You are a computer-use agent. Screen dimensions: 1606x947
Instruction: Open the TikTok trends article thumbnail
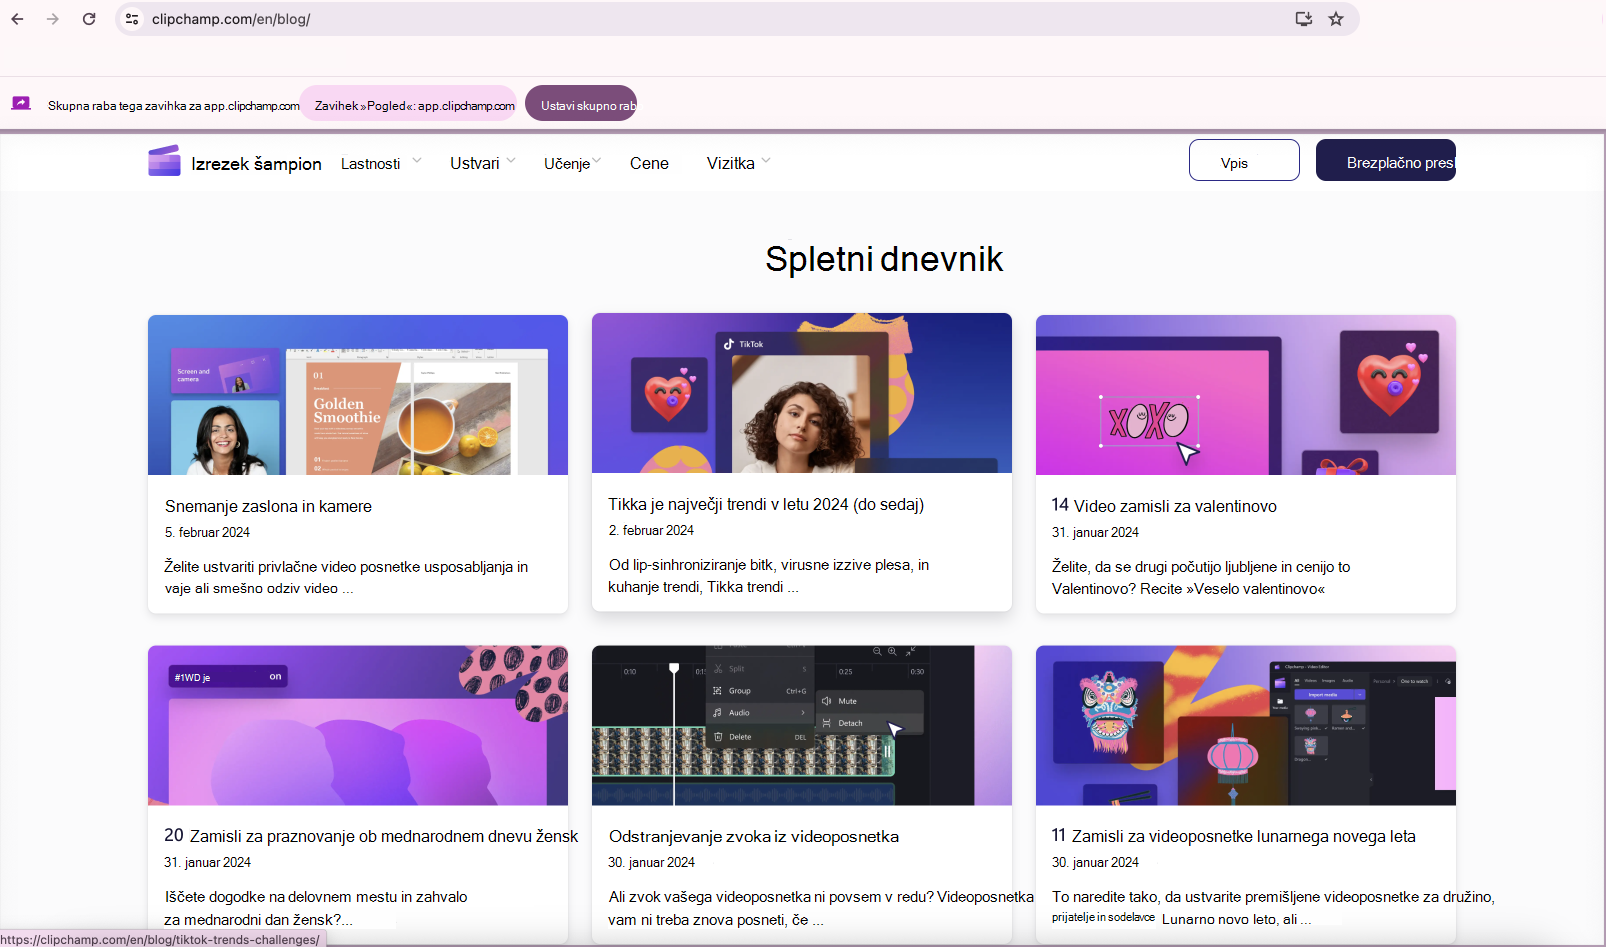tap(802, 393)
